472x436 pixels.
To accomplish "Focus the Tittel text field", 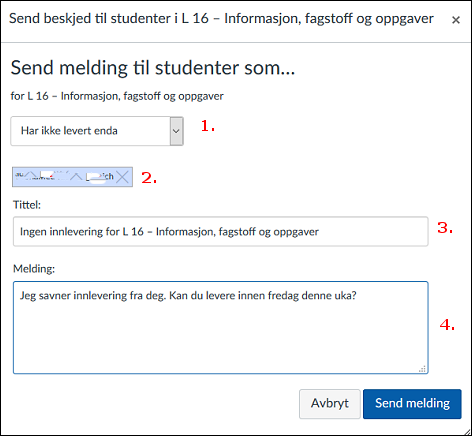I will coord(221,231).
